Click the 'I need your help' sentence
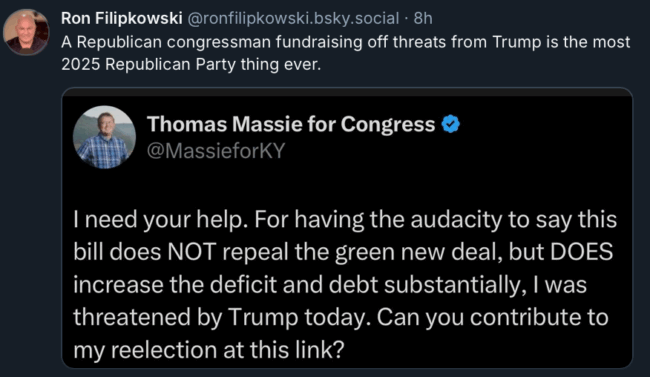The image size is (650, 377). [x=161, y=219]
